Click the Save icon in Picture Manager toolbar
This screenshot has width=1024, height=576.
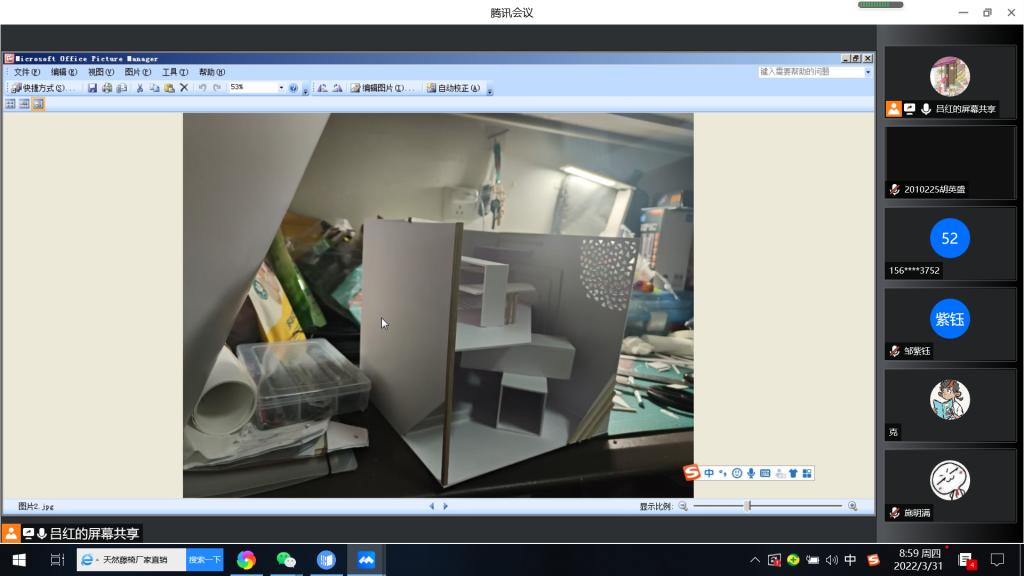[92, 88]
